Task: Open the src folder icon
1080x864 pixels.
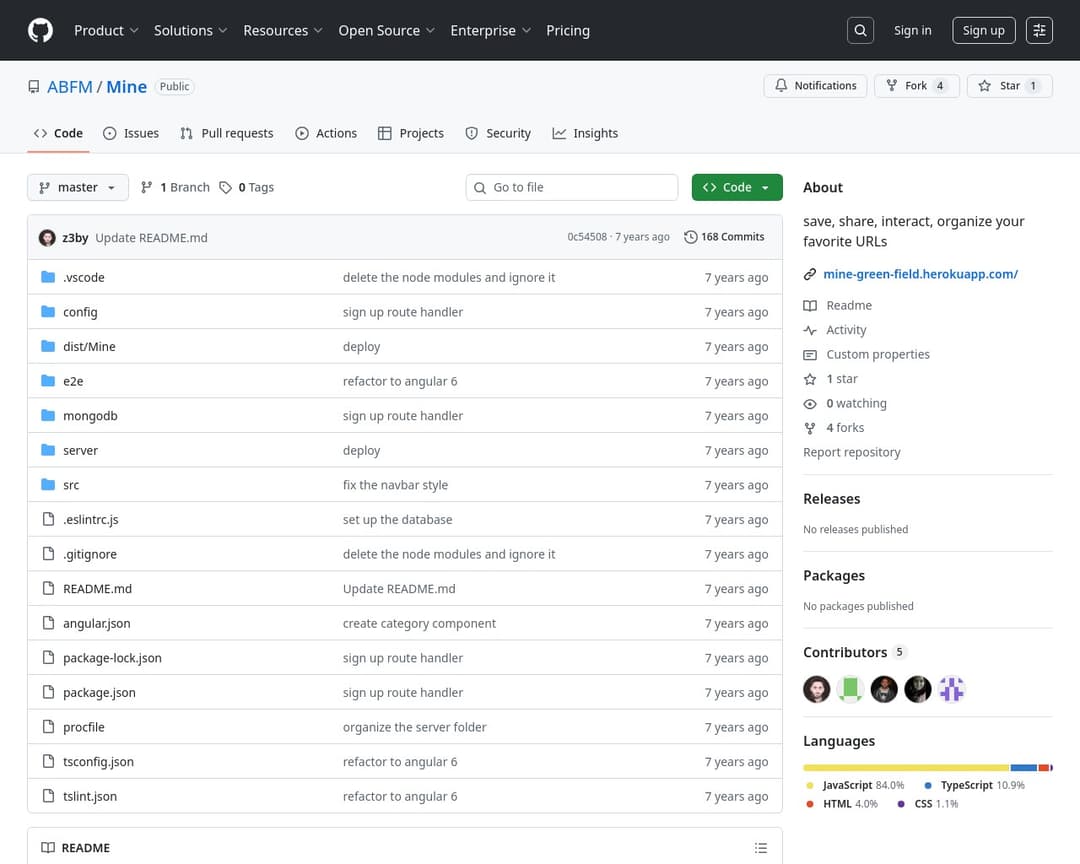Action: pos(48,485)
